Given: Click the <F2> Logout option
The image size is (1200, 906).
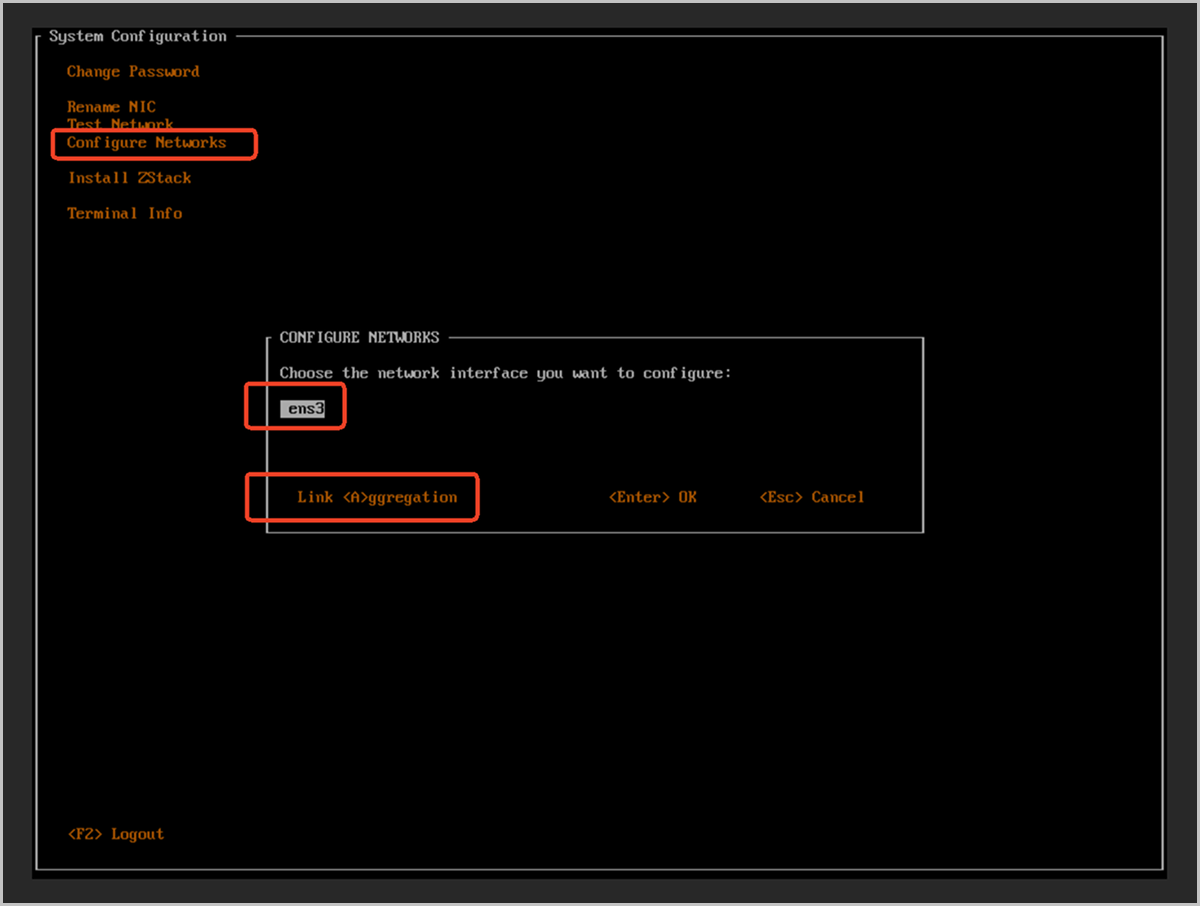Looking at the screenshot, I should 115,834.
